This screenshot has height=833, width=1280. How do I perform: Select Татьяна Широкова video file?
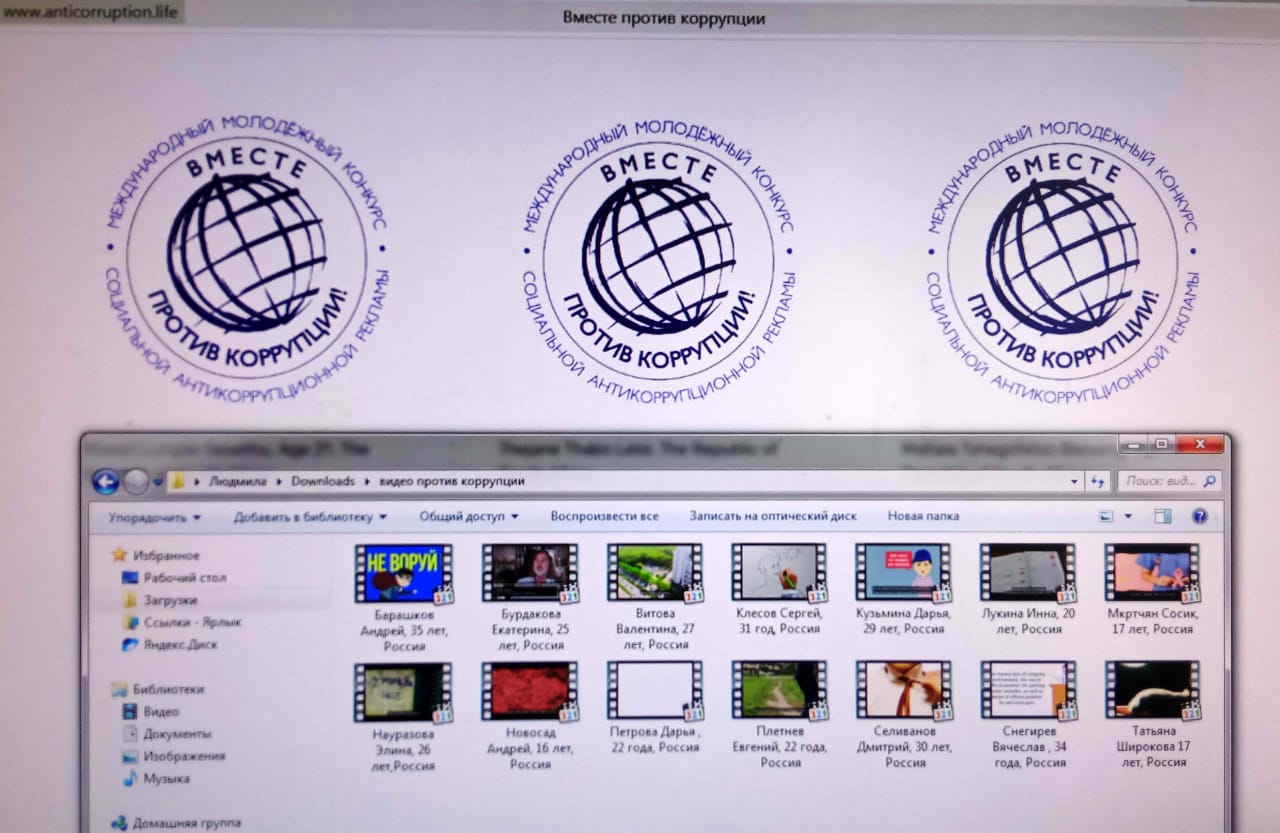click(1152, 690)
